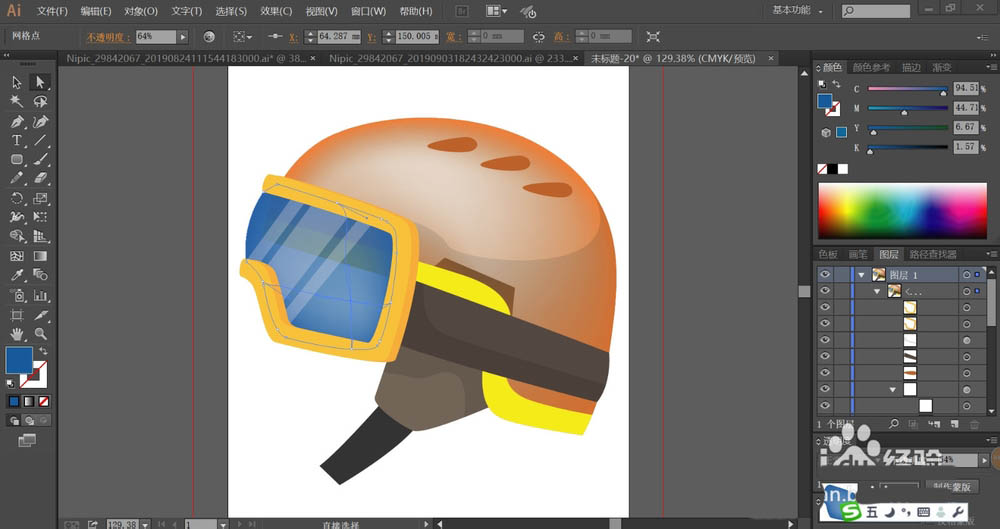
Task: Swap fill and stroke in toolbox
Action: (43, 351)
